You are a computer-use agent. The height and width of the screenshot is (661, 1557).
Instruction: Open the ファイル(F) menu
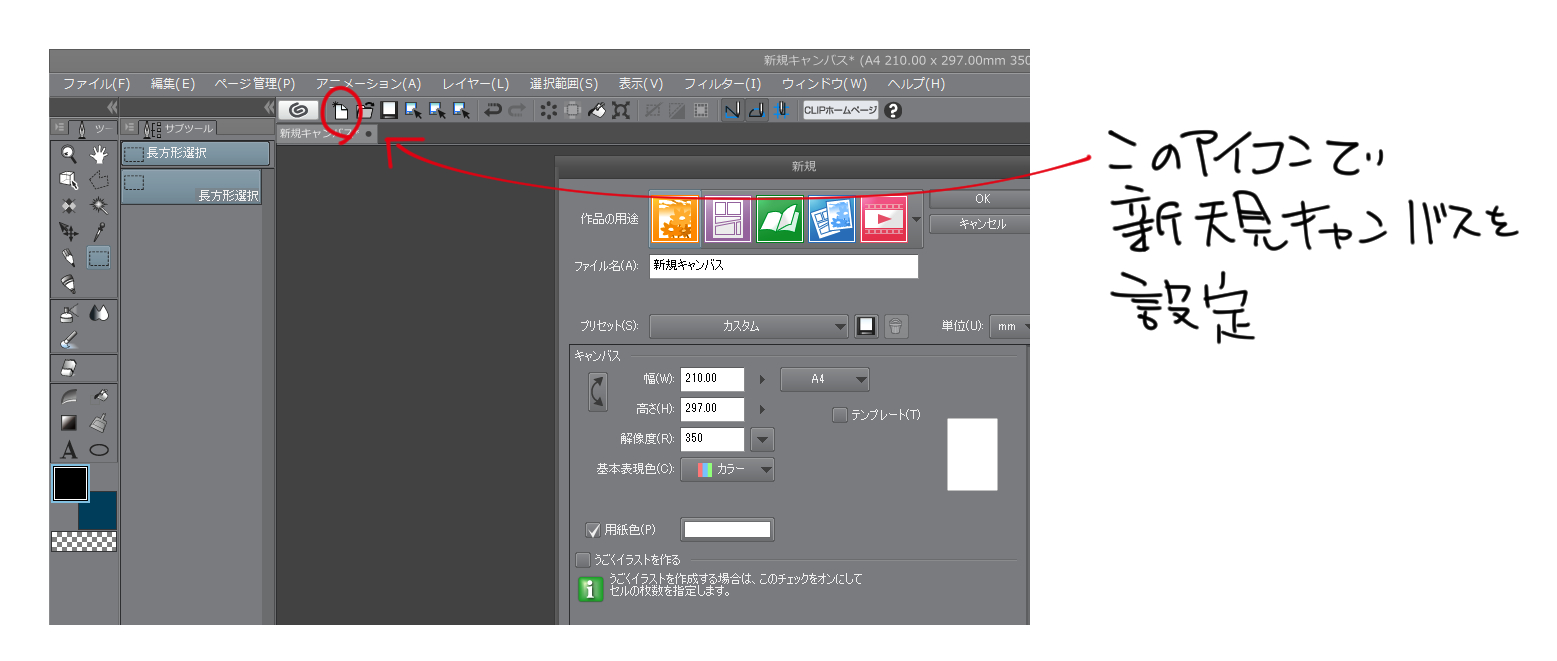[96, 84]
